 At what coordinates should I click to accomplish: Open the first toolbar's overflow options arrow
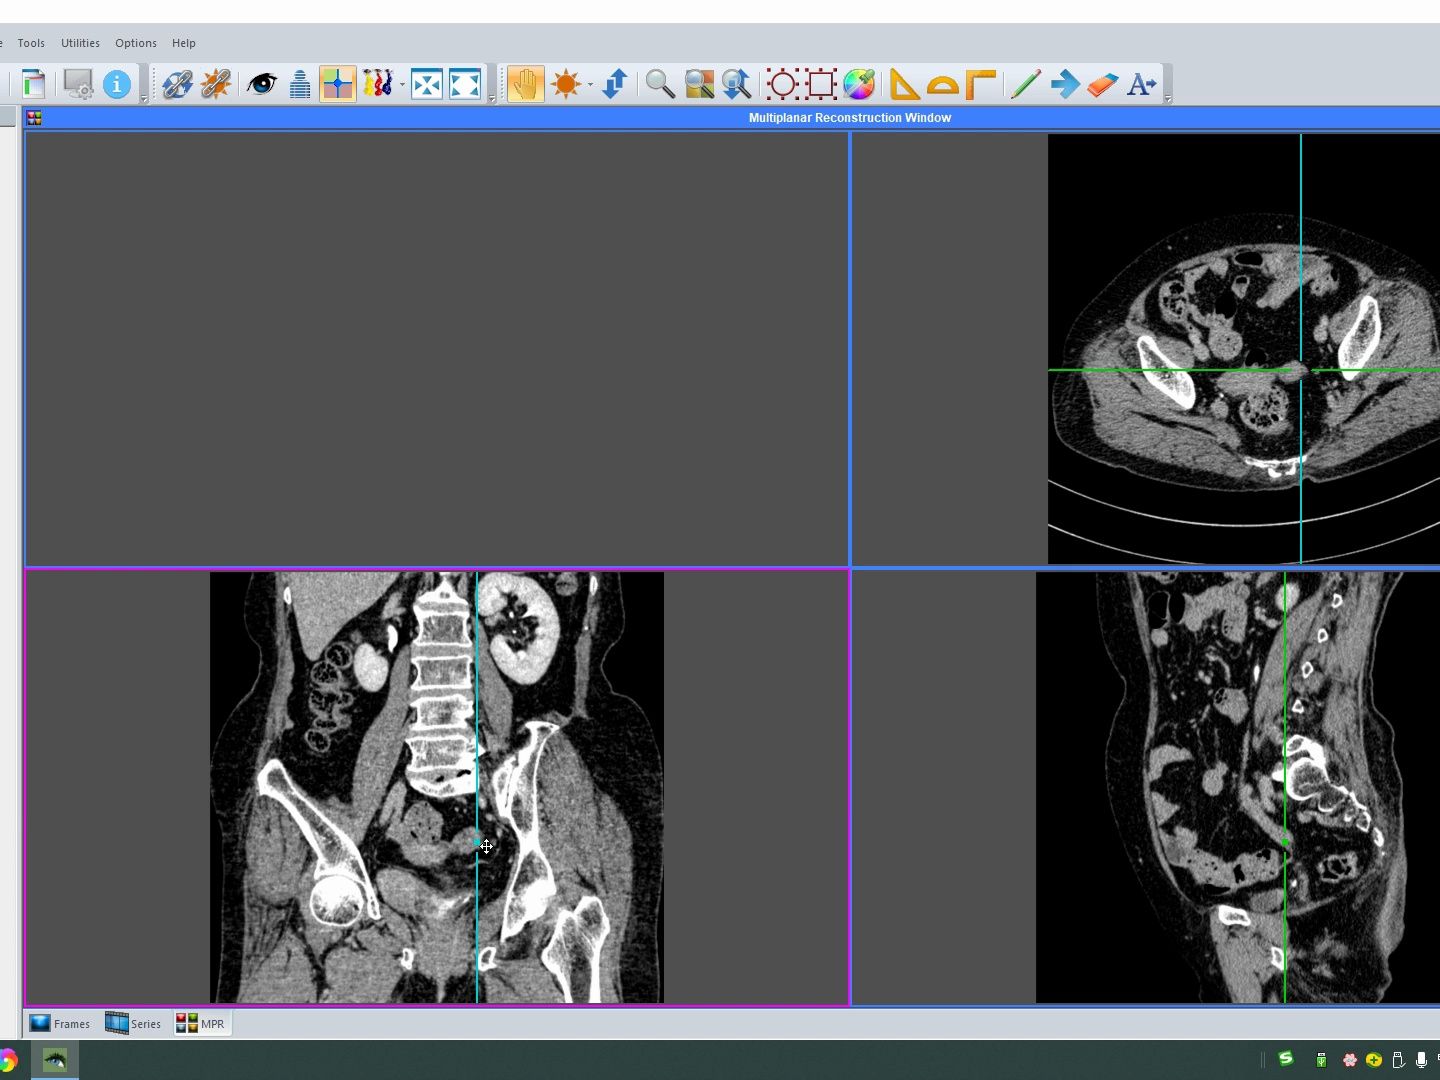[145, 98]
